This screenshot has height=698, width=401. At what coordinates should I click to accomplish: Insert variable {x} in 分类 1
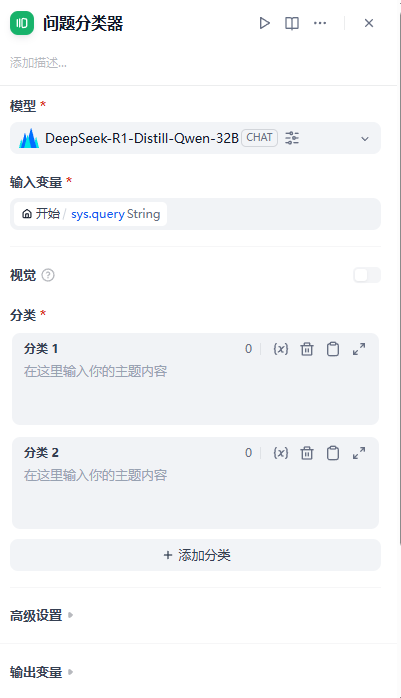[x=280, y=349]
